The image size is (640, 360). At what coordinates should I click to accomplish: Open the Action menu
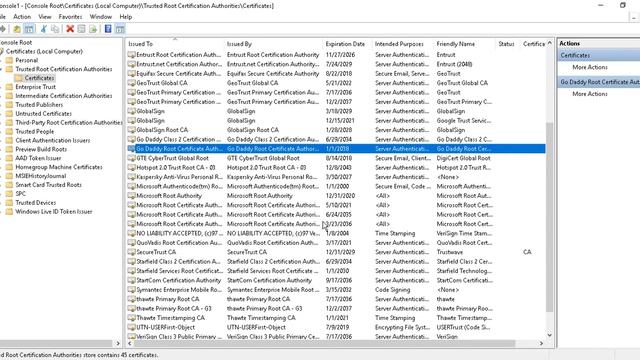[x=22, y=17]
